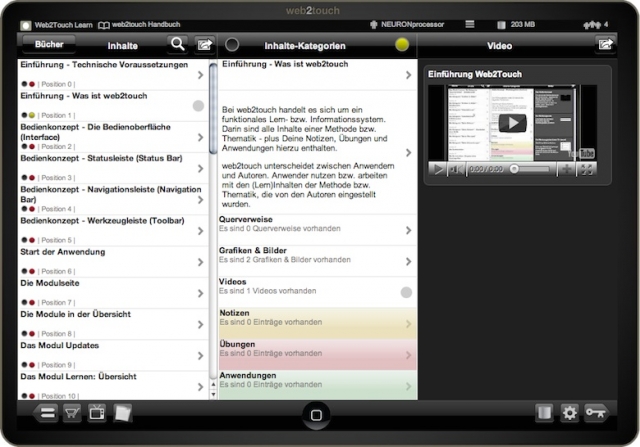This screenshot has height=447, width=640.
Task: Select Das Modul Updates entry
Action: click(113, 355)
